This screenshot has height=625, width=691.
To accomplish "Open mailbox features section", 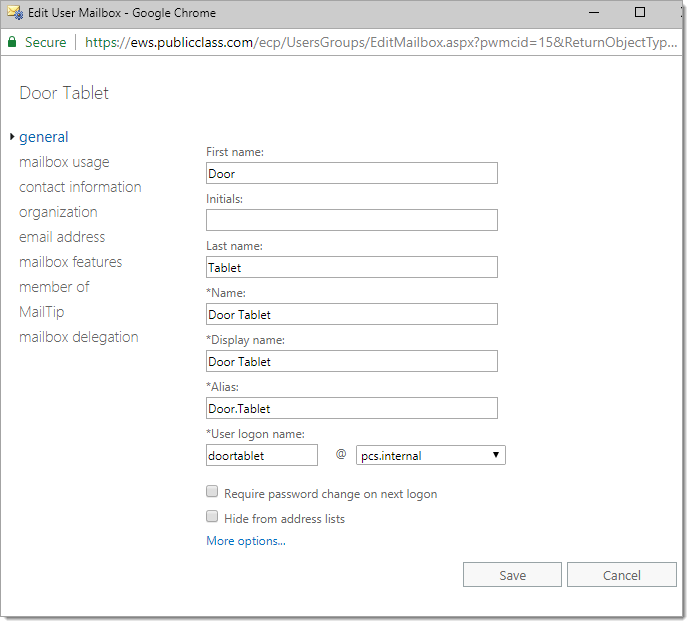I will click(70, 262).
